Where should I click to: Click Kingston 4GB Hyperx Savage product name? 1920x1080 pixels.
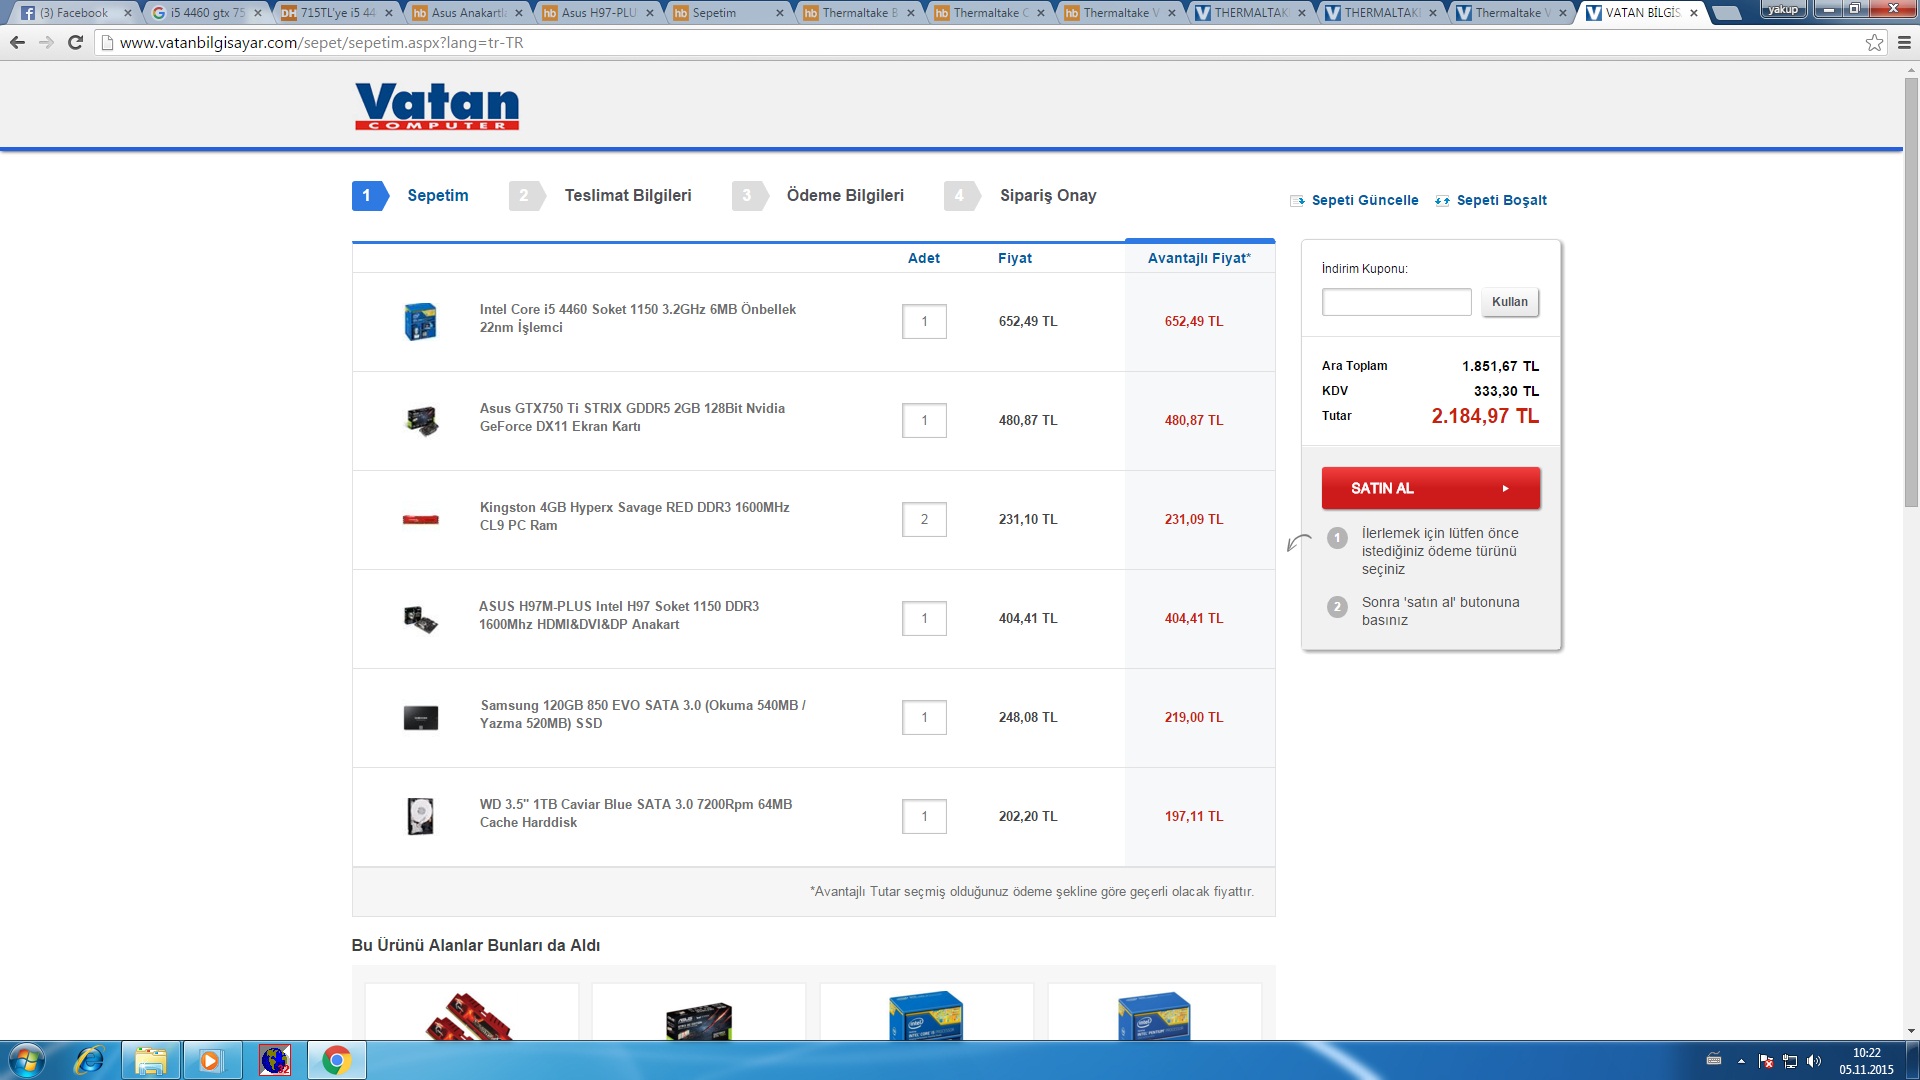tap(634, 516)
